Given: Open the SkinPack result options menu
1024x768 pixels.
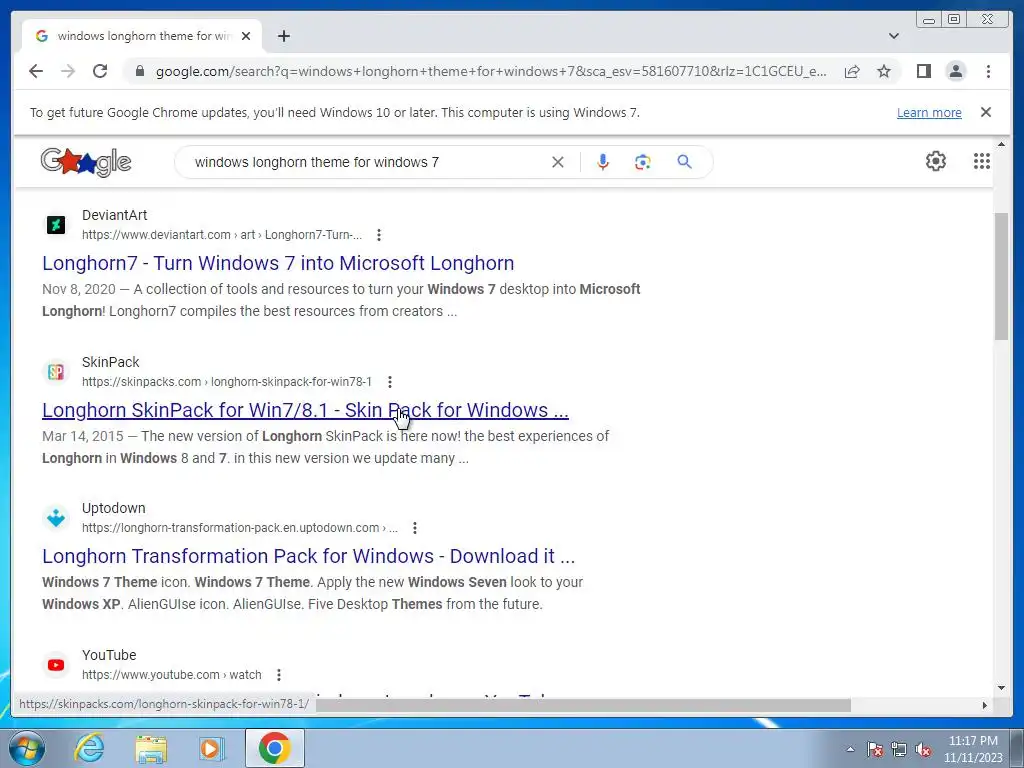Looking at the screenshot, I should (x=390, y=381).
